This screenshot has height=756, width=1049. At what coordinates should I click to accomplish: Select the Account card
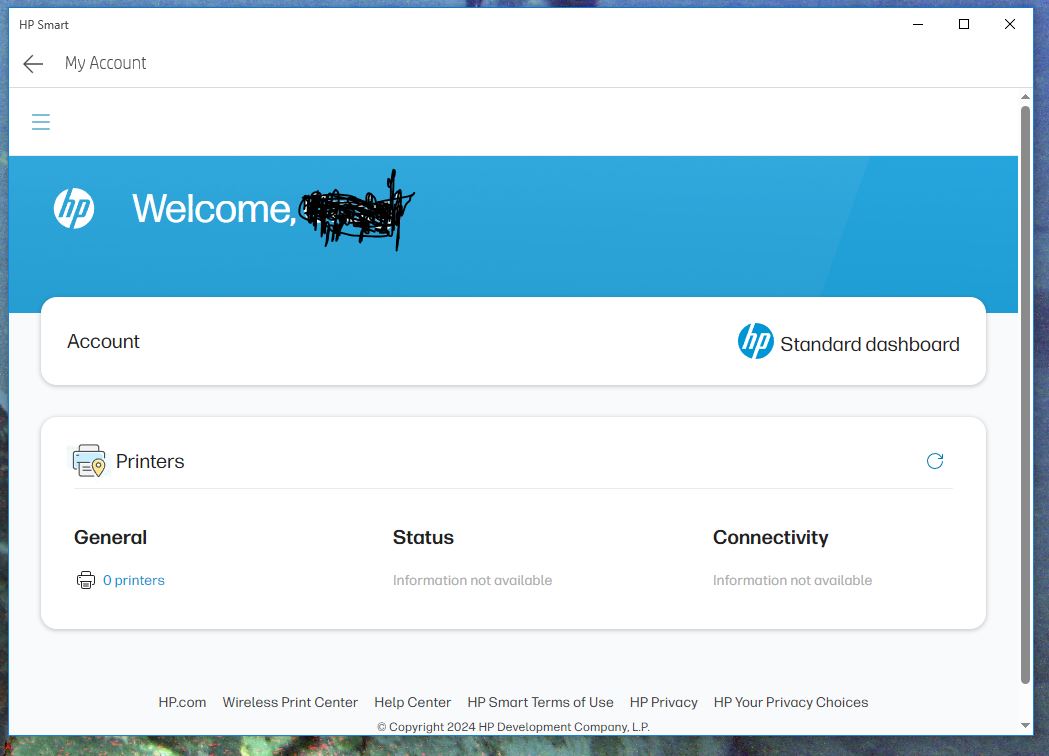[x=513, y=341]
